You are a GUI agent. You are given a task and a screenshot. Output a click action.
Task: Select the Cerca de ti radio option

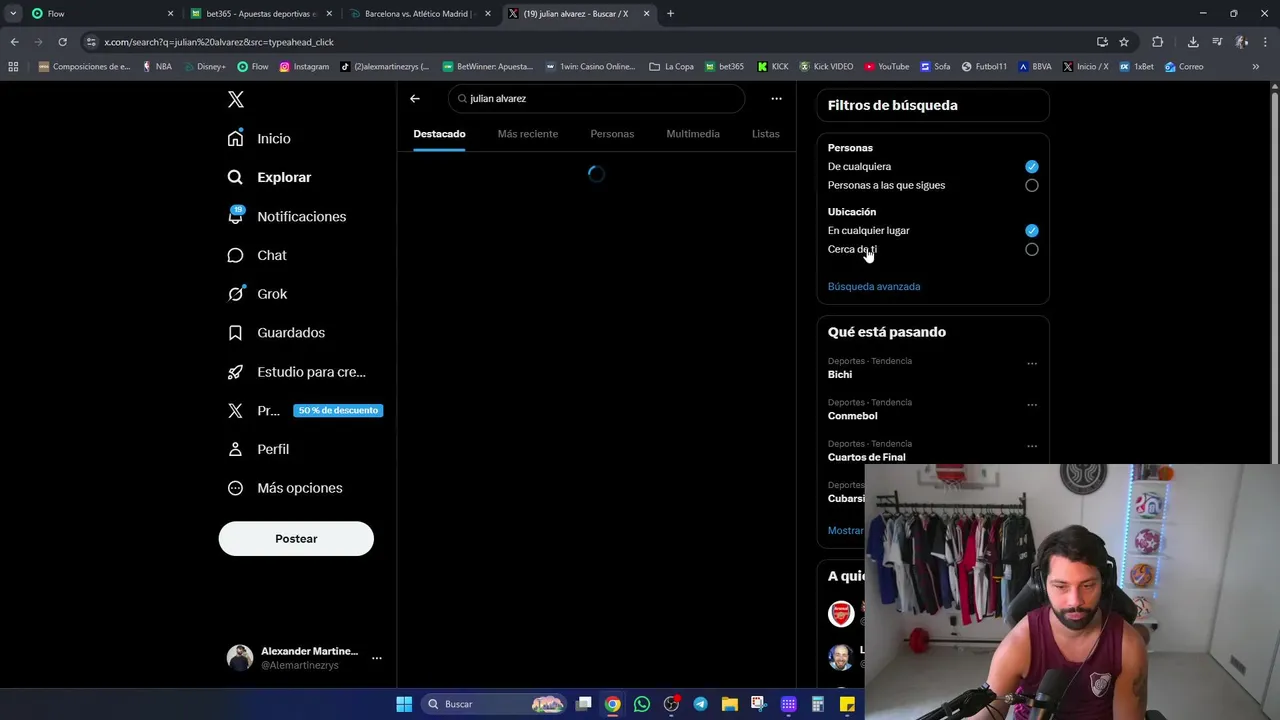(1032, 249)
